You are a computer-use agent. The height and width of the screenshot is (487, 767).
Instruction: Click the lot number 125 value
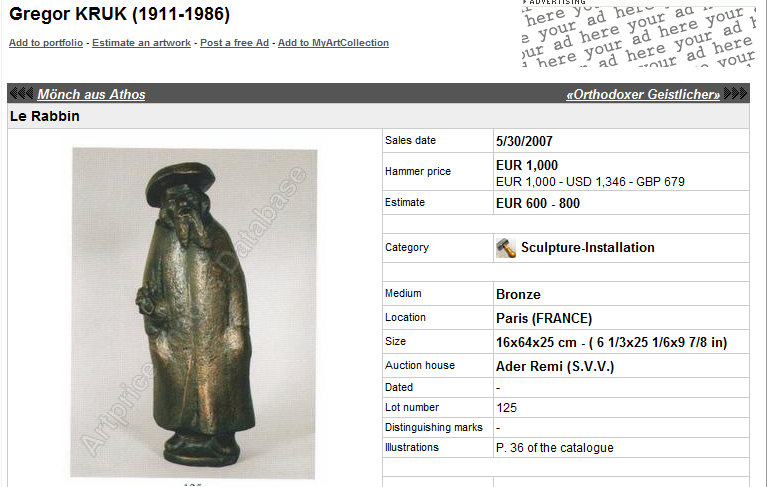point(506,408)
